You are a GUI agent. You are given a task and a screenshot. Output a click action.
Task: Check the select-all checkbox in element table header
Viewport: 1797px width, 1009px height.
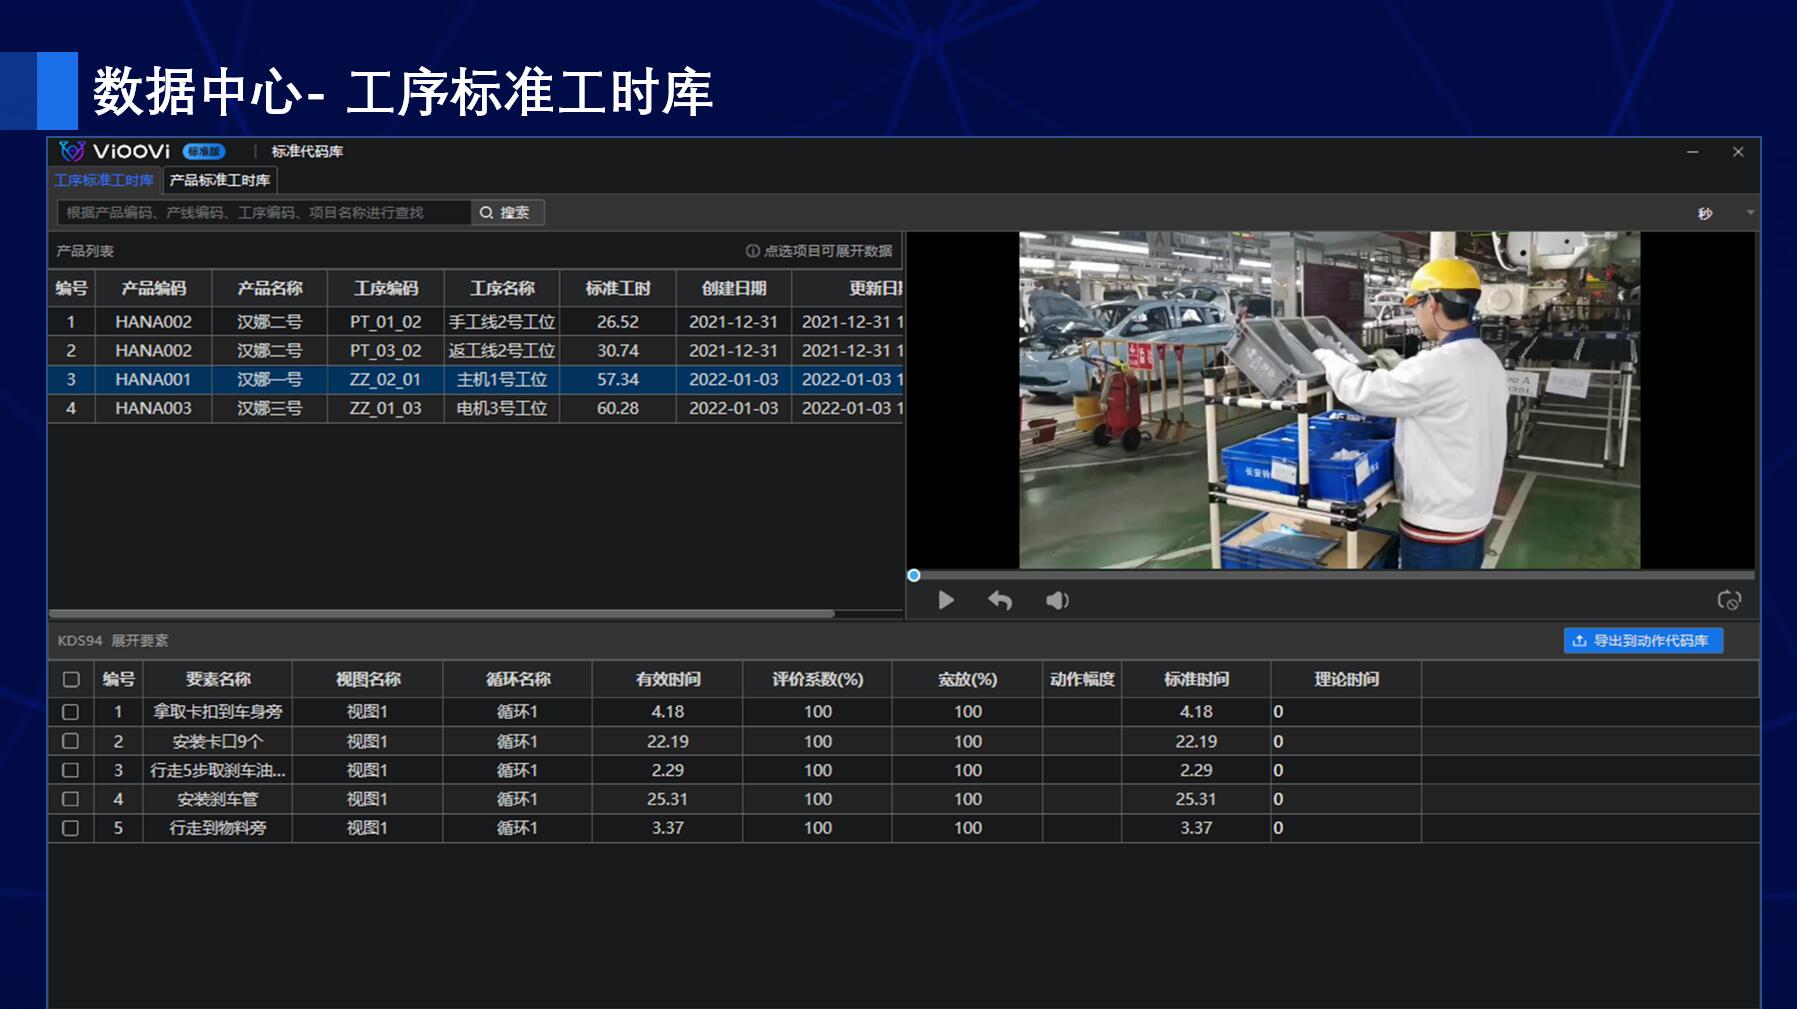pos(71,679)
